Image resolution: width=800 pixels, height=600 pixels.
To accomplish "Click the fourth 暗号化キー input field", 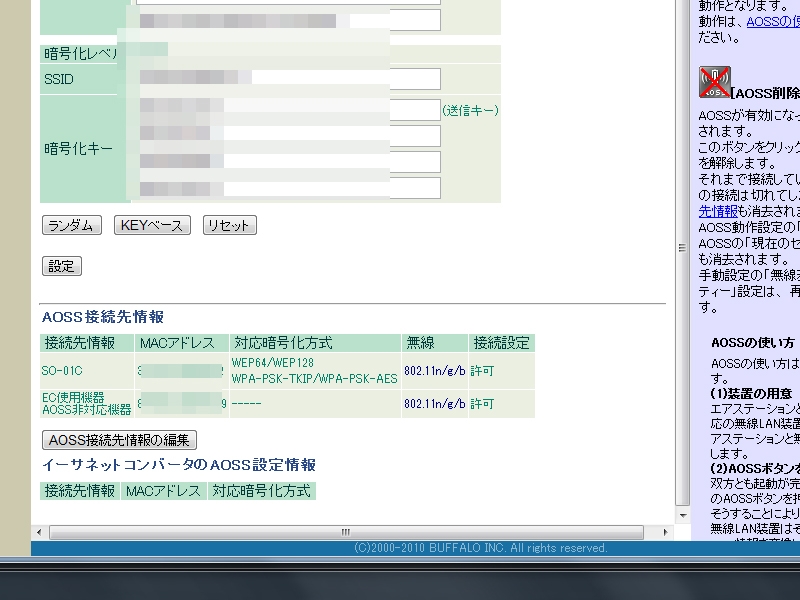I will tap(288, 188).
